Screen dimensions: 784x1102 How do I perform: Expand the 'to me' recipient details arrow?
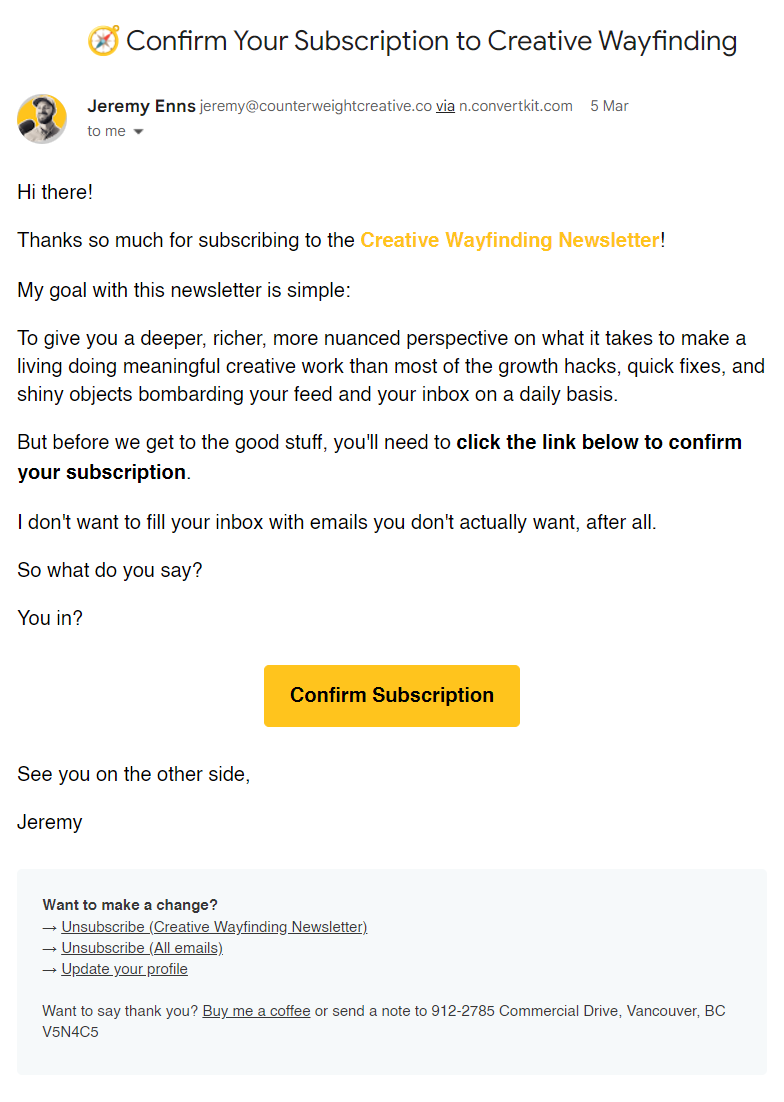point(138,131)
